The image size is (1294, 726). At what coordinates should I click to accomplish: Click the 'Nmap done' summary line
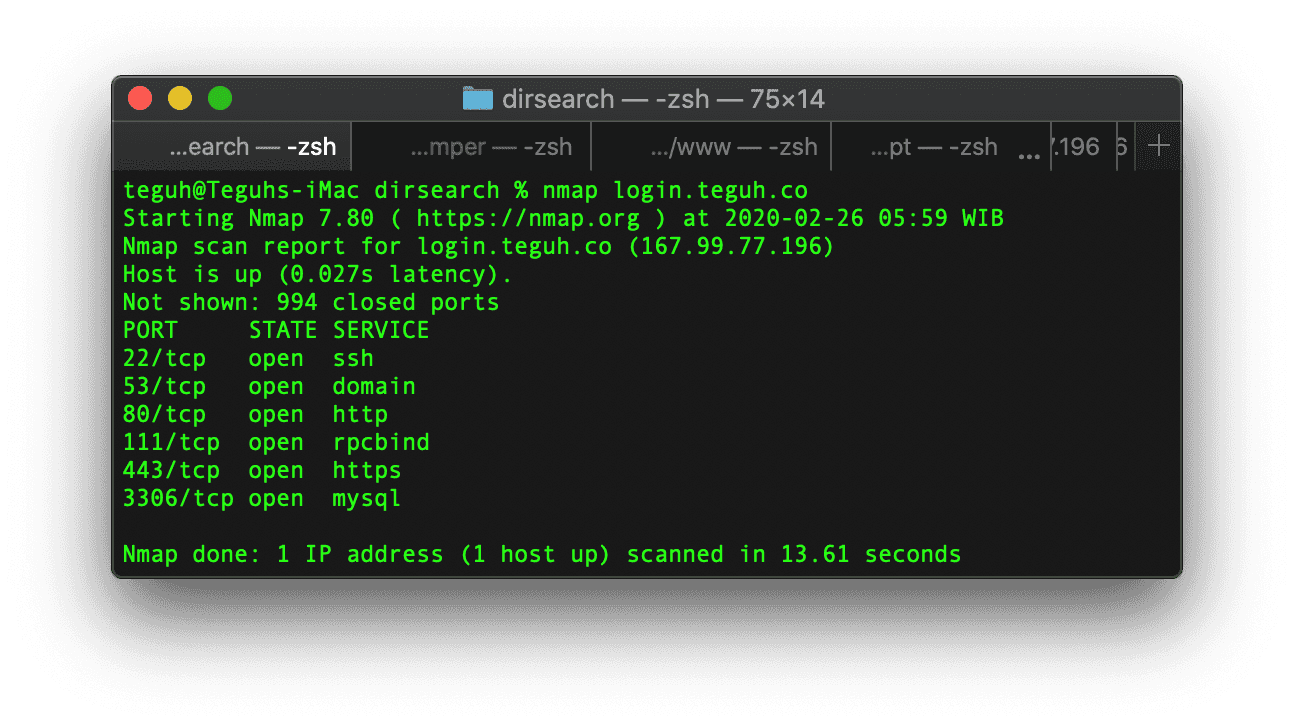tap(541, 555)
